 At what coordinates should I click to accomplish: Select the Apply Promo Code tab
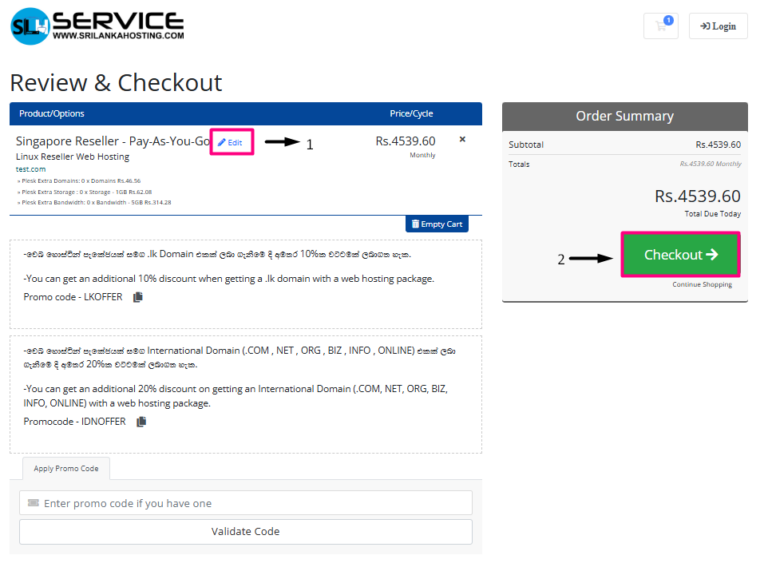pos(66,468)
